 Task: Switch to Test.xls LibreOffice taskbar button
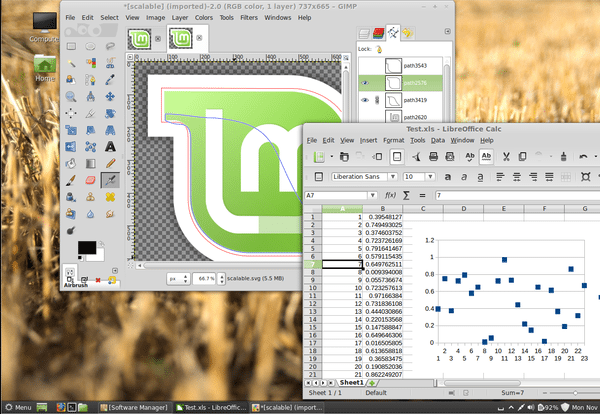pyautogui.click(x=212, y=407)
